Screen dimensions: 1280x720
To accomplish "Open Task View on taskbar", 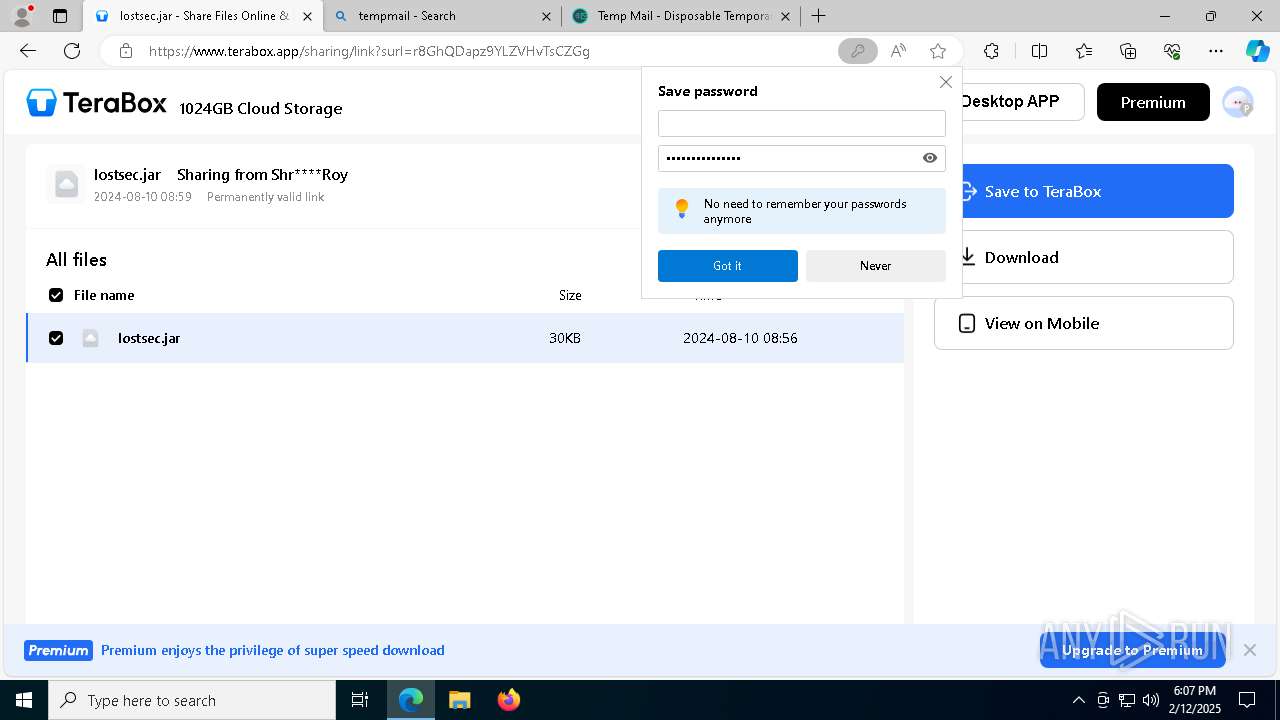I will coord(360,700).
